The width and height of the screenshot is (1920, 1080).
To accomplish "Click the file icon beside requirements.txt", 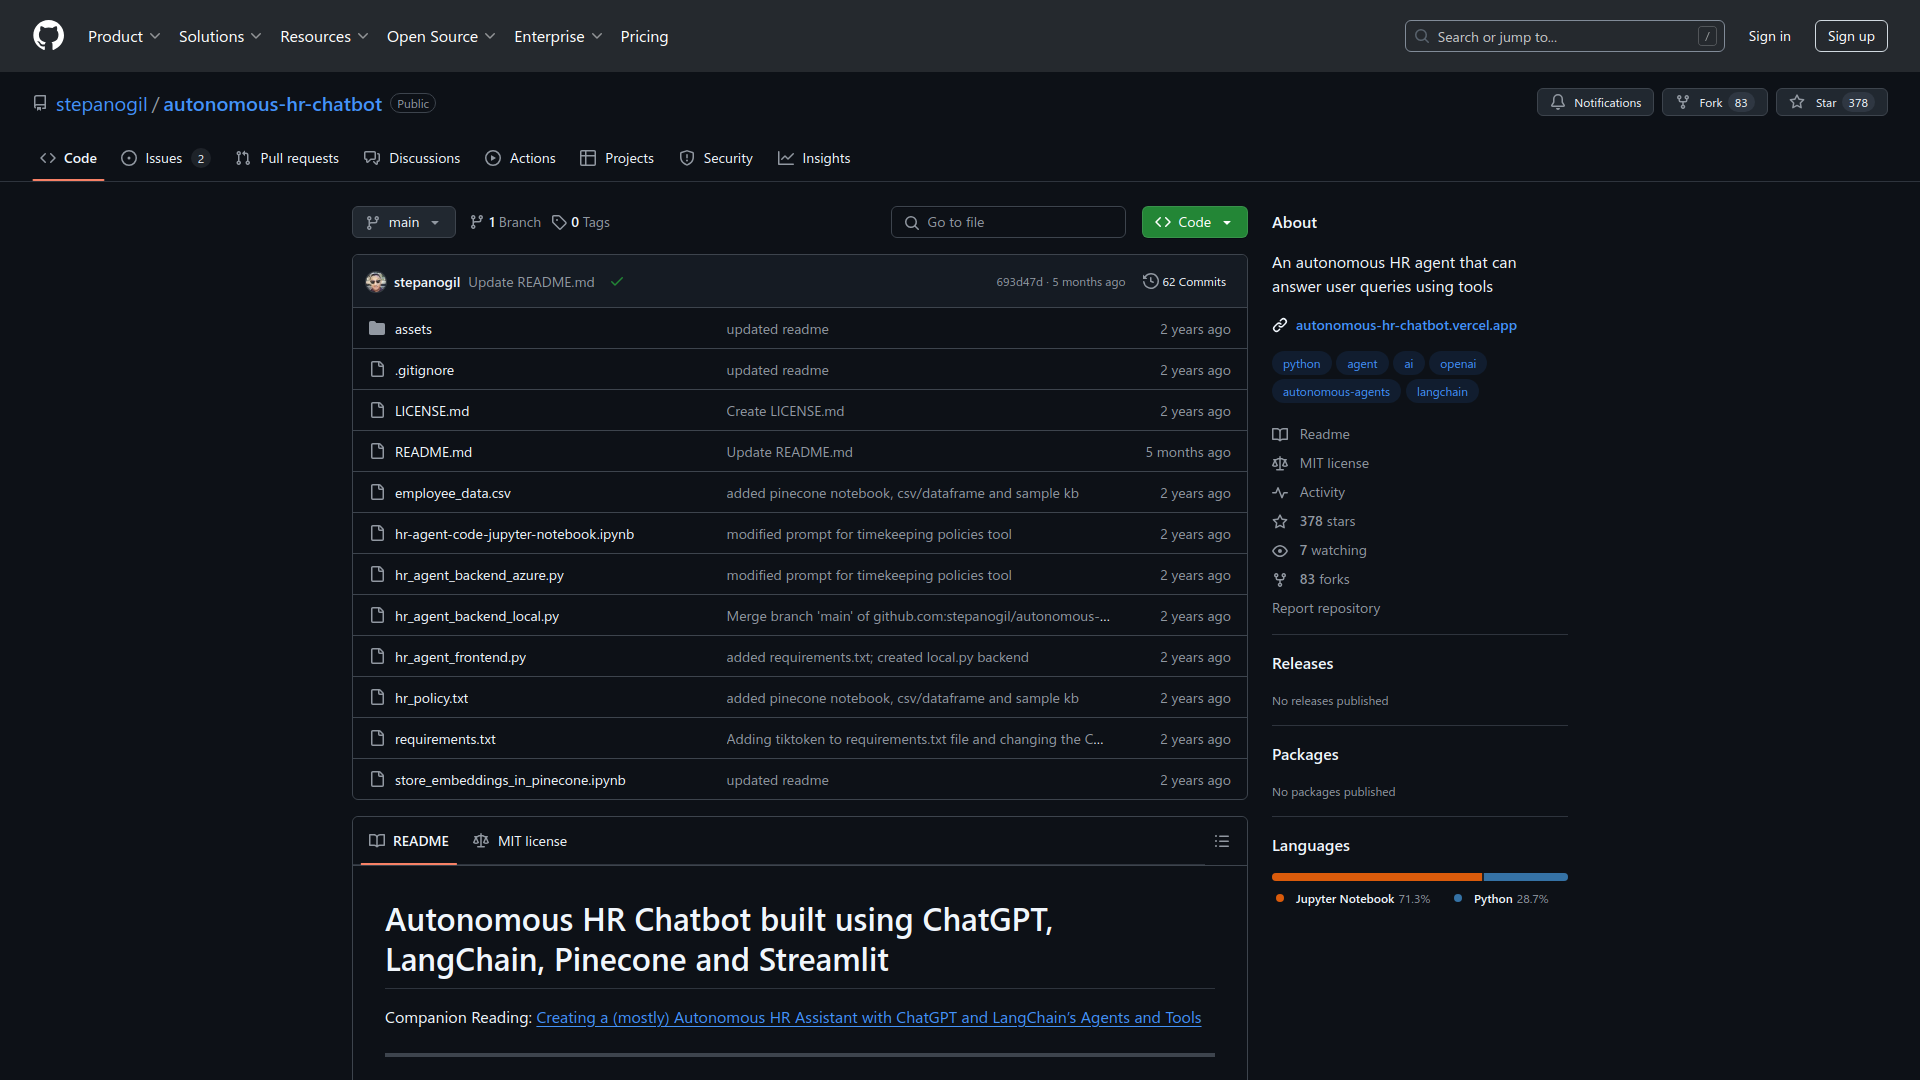I will pos(377,739).
